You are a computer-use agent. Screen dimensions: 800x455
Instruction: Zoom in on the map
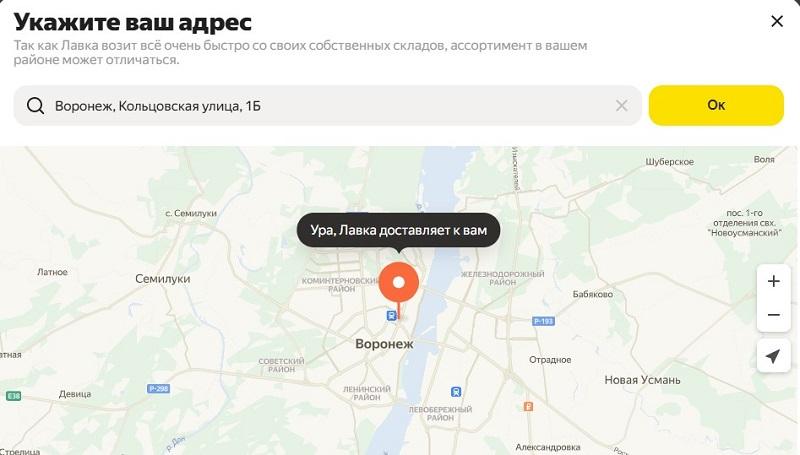click(773, 281)
